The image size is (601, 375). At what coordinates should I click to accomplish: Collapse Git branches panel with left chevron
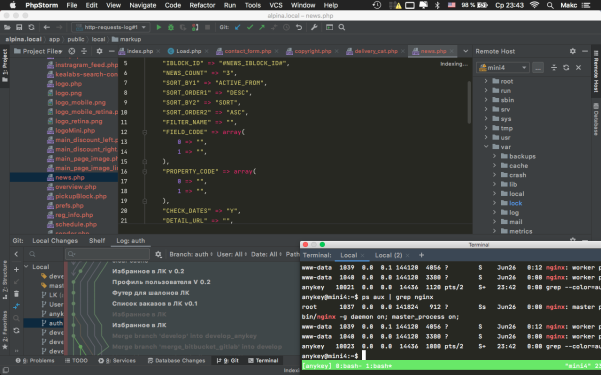click(x=16, y=254)
